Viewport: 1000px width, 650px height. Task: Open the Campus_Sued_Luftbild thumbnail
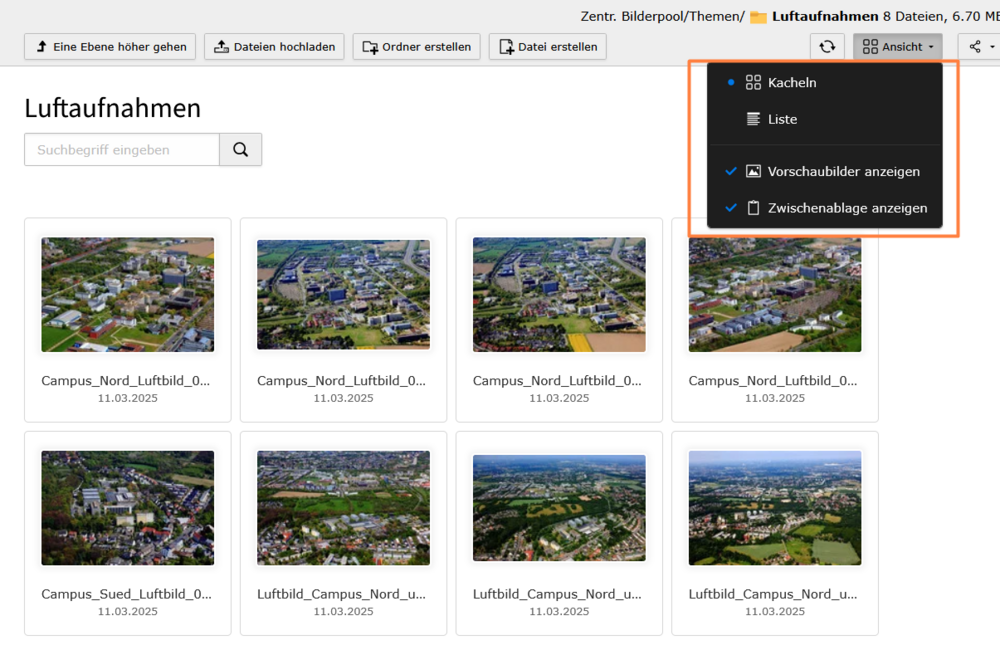127,508
